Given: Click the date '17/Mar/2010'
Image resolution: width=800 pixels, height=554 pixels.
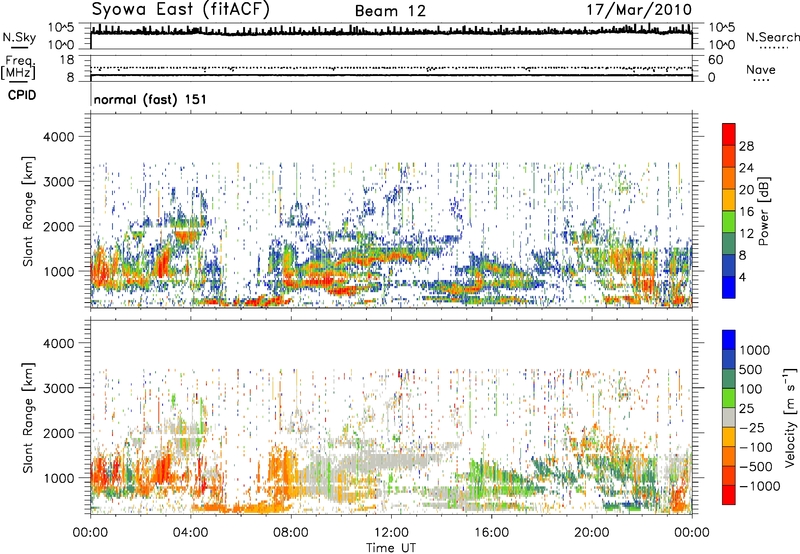Looking at the screenshot, I should 639,10.
